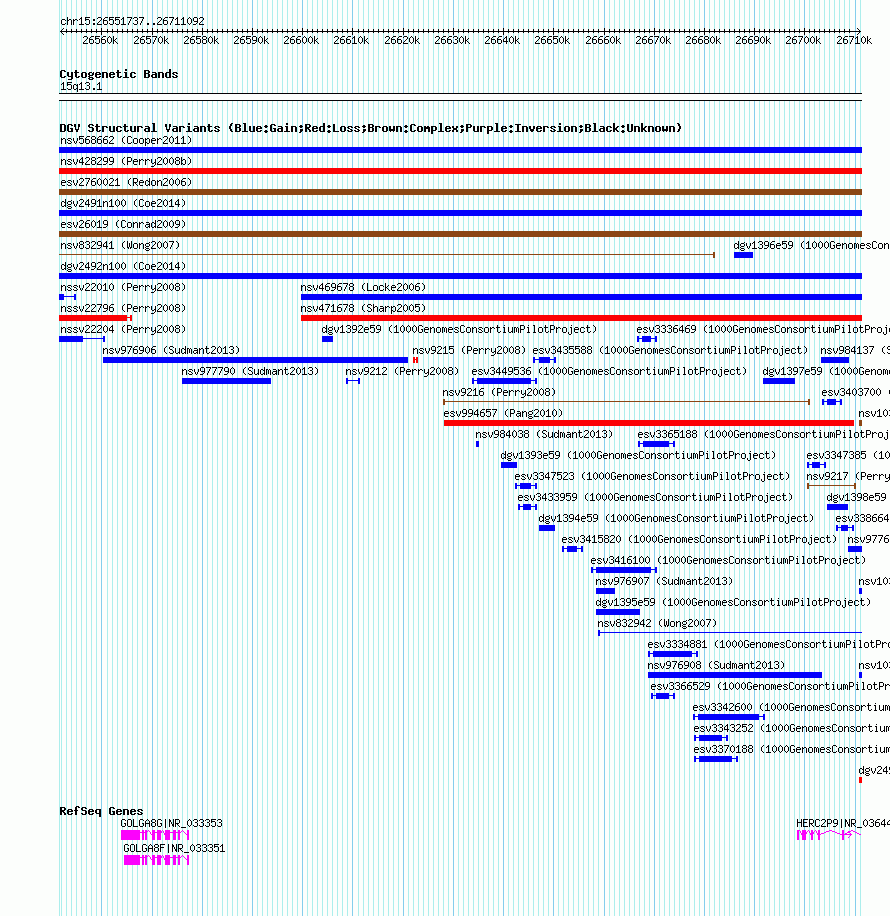Screen dimensions: 890x916
Task: Click the esv3416100 variant label
Action: (728, 561)
